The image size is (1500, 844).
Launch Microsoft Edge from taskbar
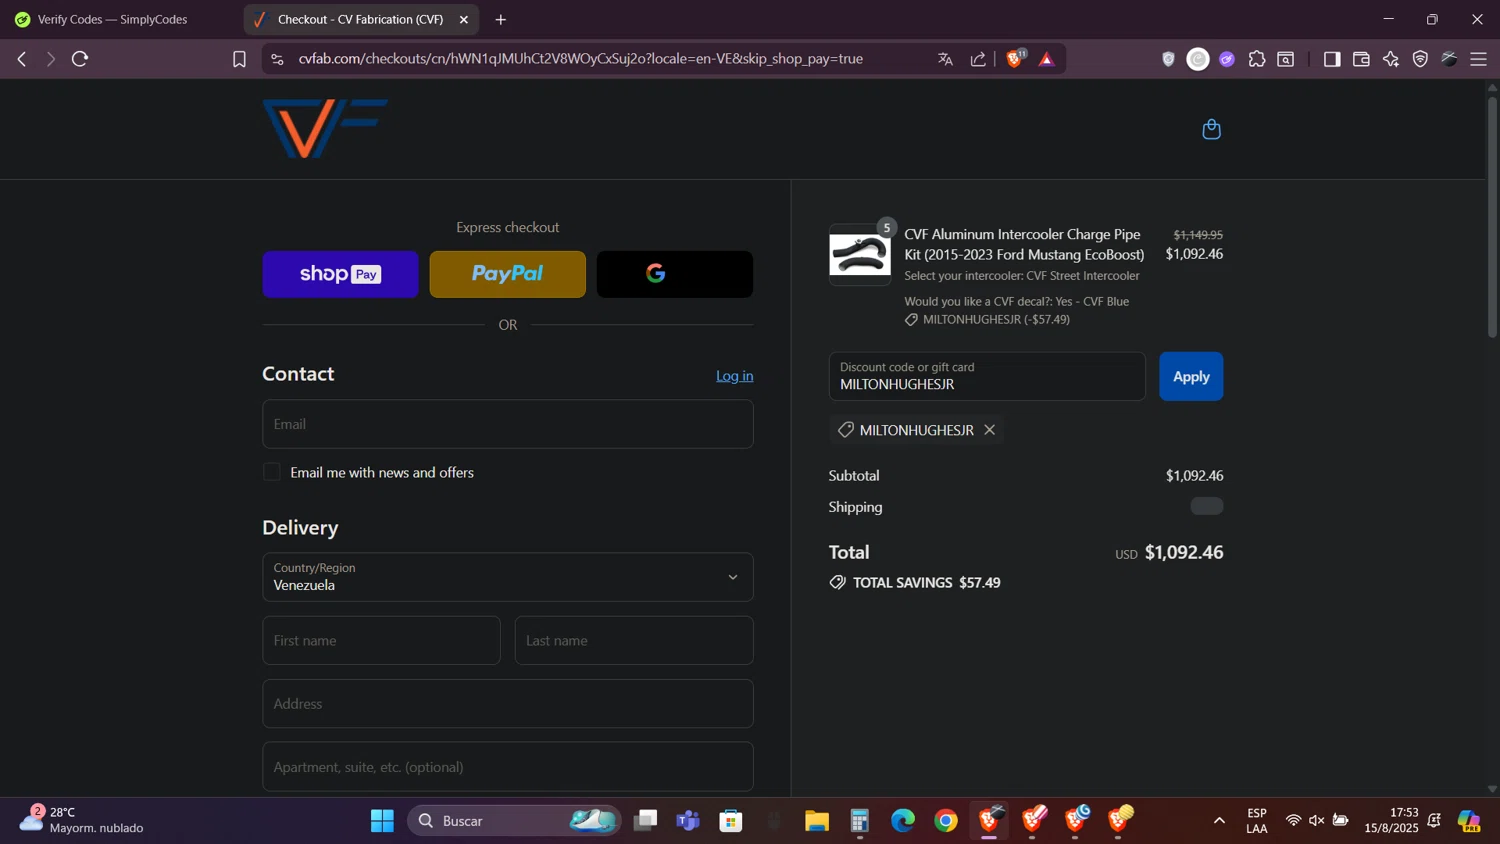click(x=903, y=821)
